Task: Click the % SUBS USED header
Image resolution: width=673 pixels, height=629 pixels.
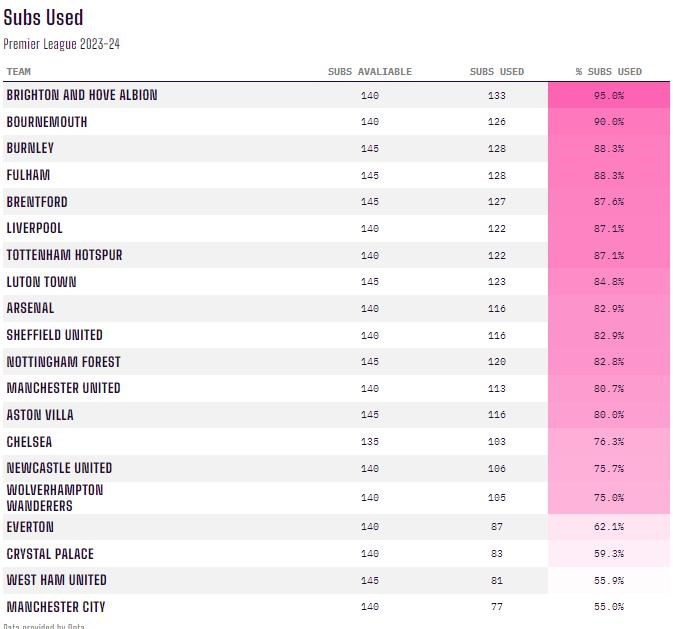Action: pos(608,72)
